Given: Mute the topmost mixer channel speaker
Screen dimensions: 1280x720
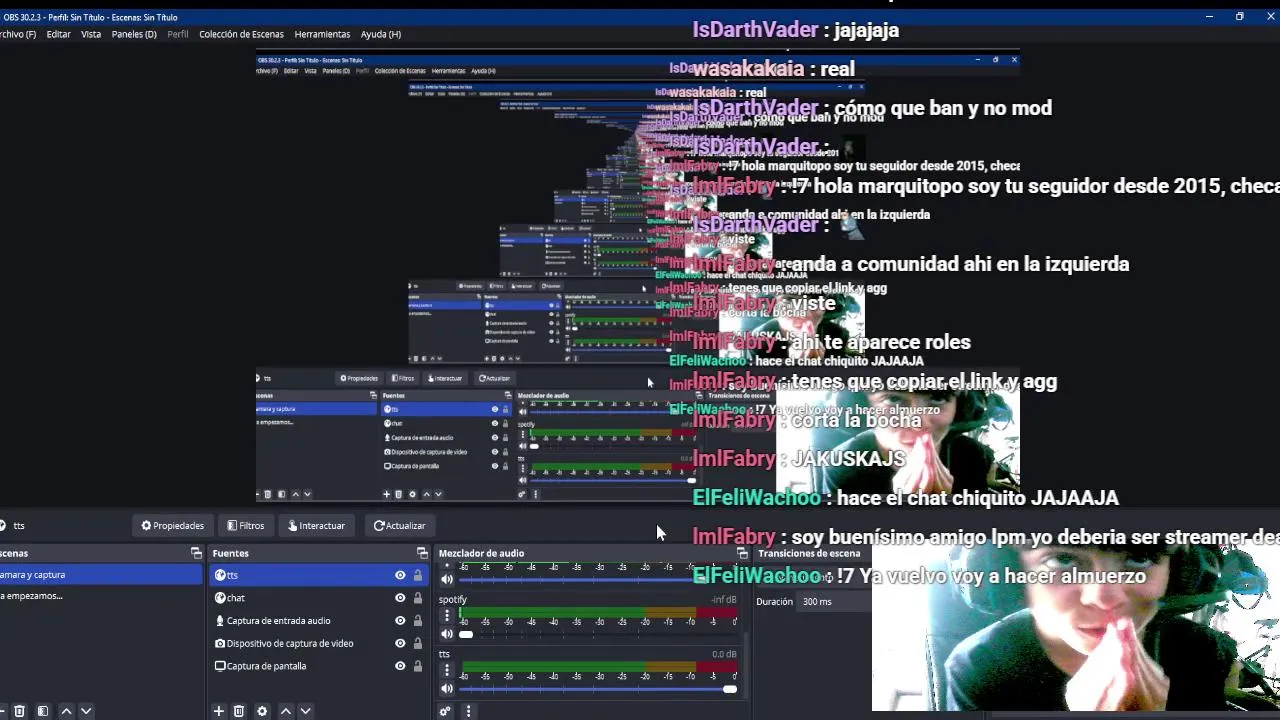Looking at the screenshot, I should pos(447,579).
